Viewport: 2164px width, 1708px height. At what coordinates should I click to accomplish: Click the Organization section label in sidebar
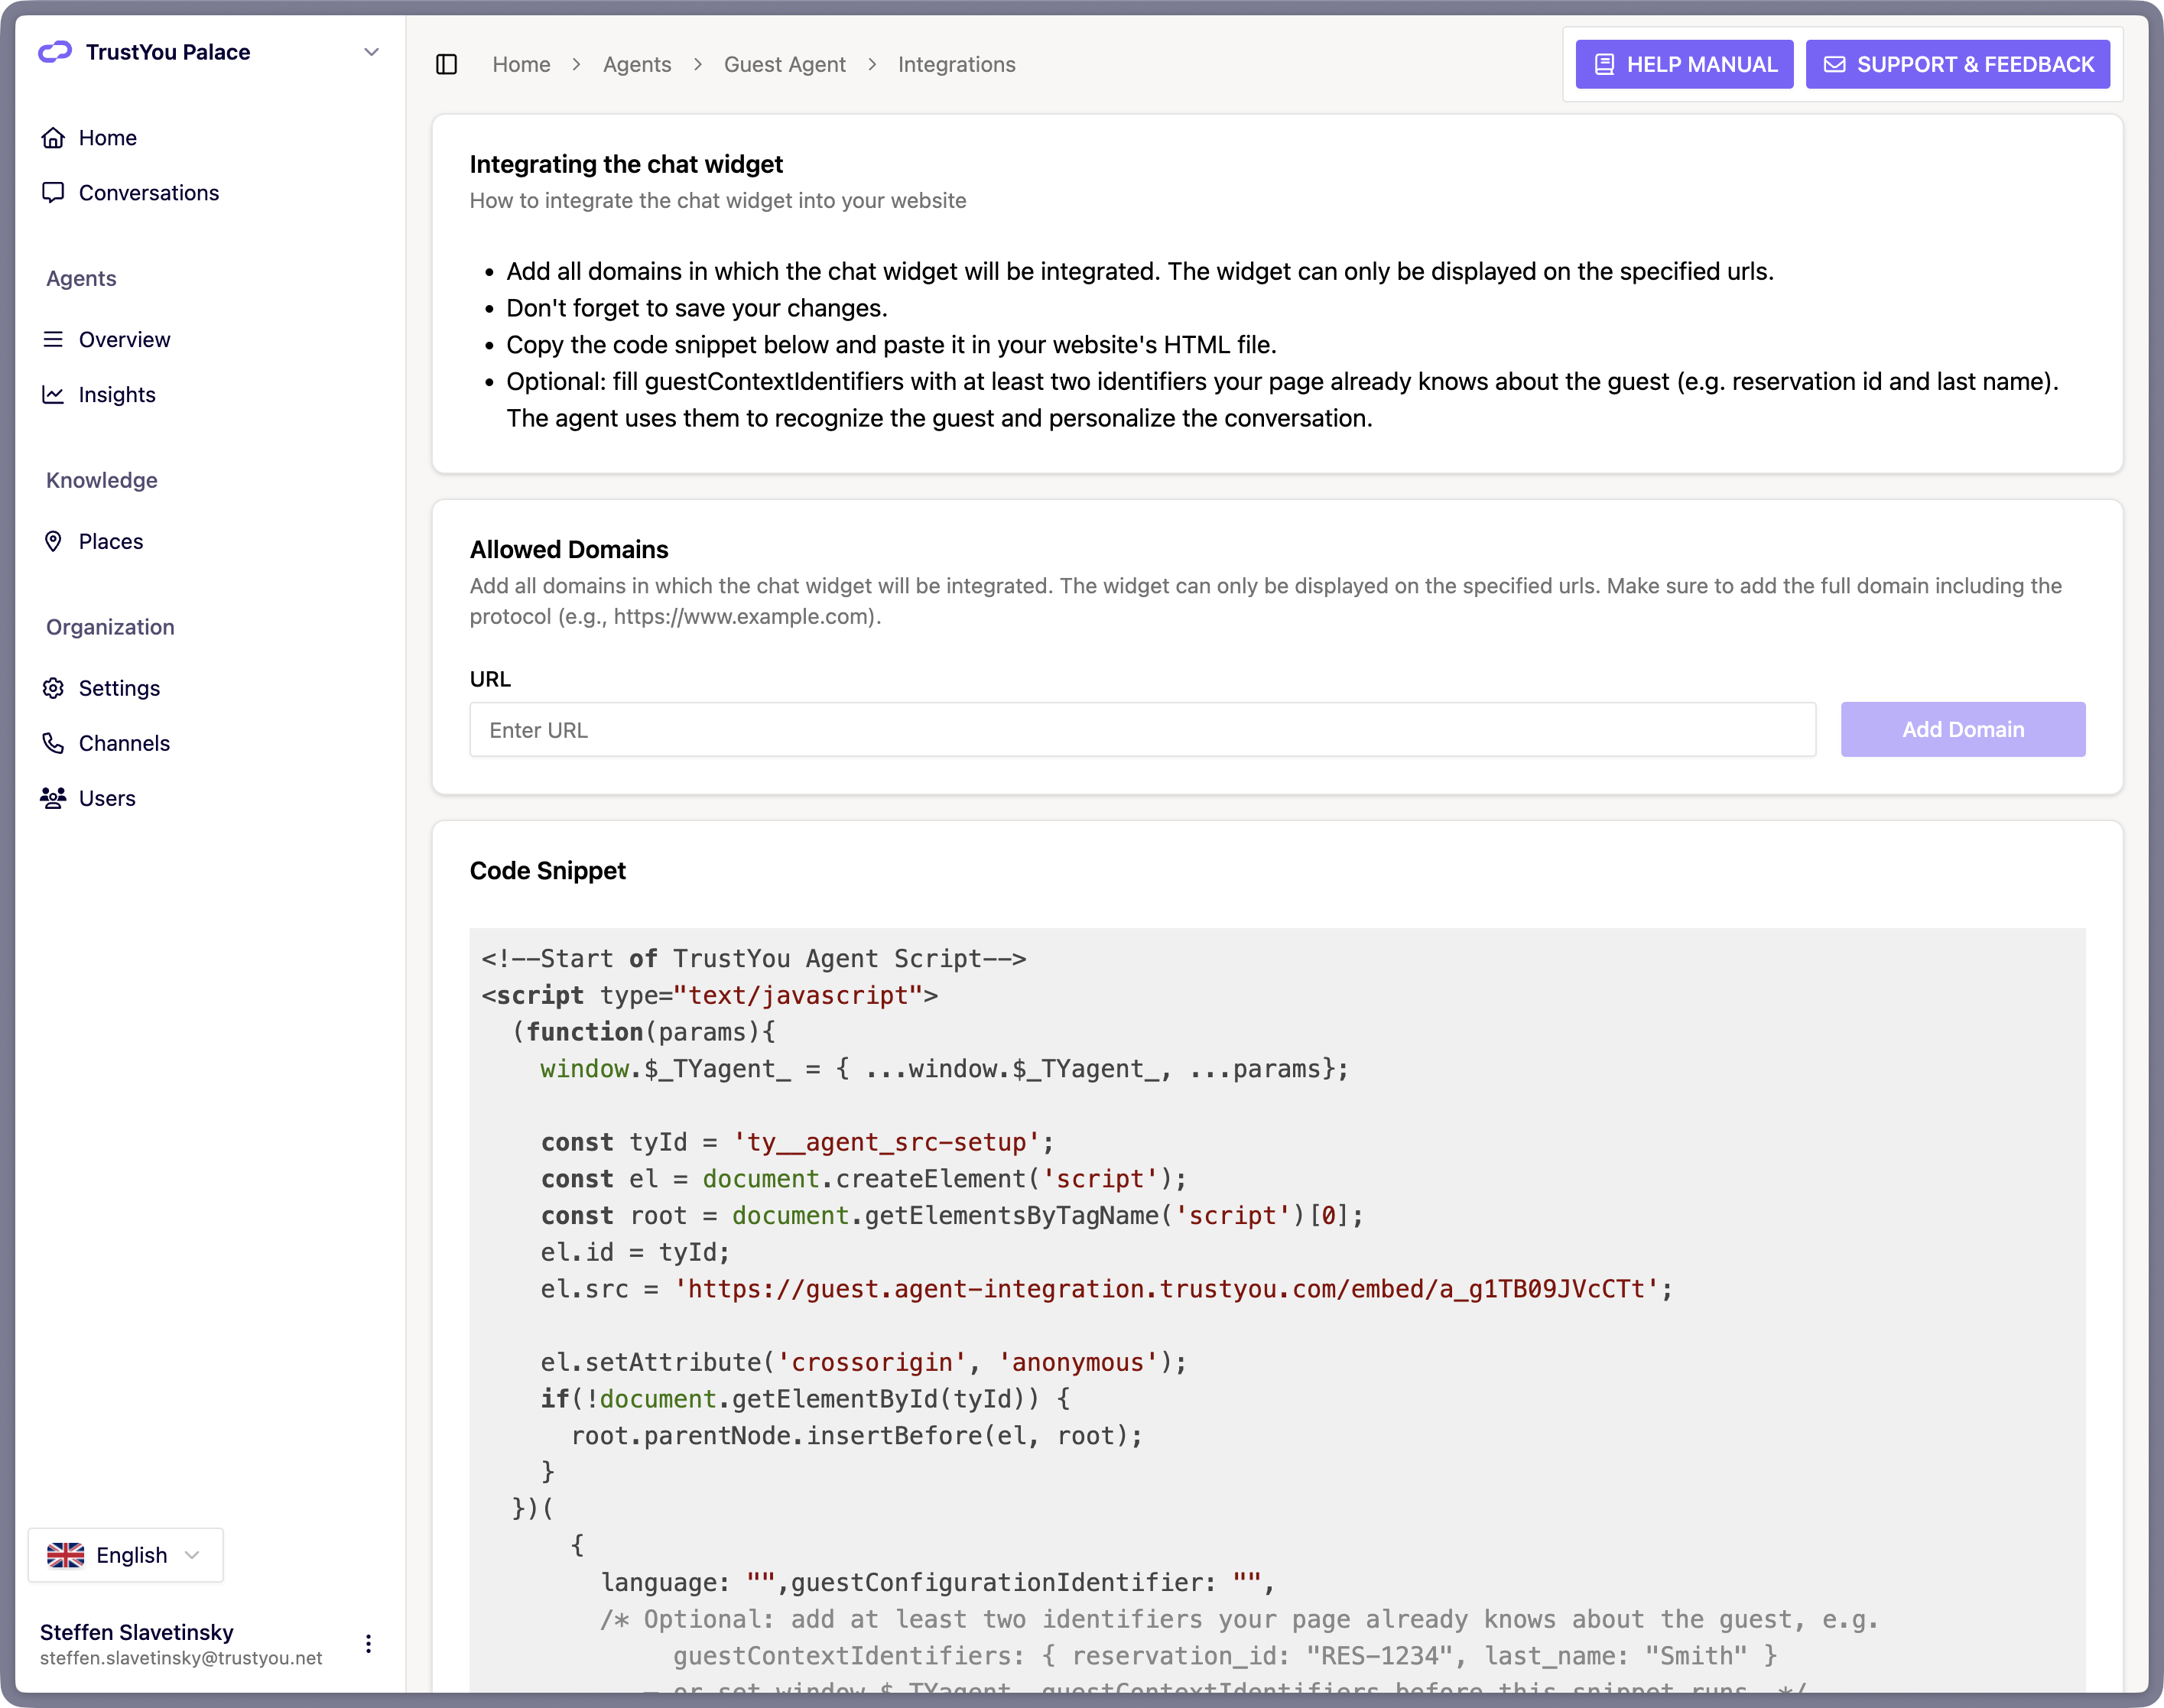tap(110, 628)
